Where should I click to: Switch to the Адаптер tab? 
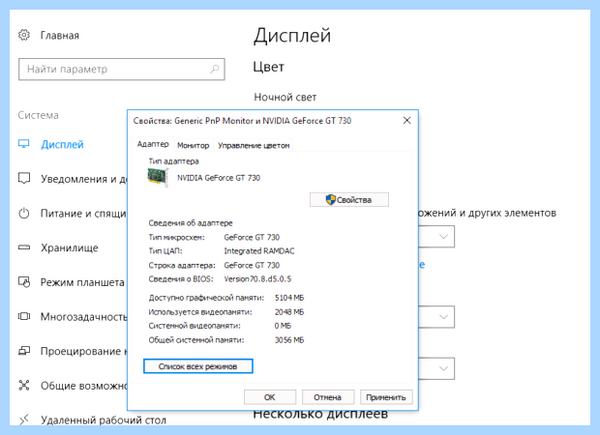(153, 144)
